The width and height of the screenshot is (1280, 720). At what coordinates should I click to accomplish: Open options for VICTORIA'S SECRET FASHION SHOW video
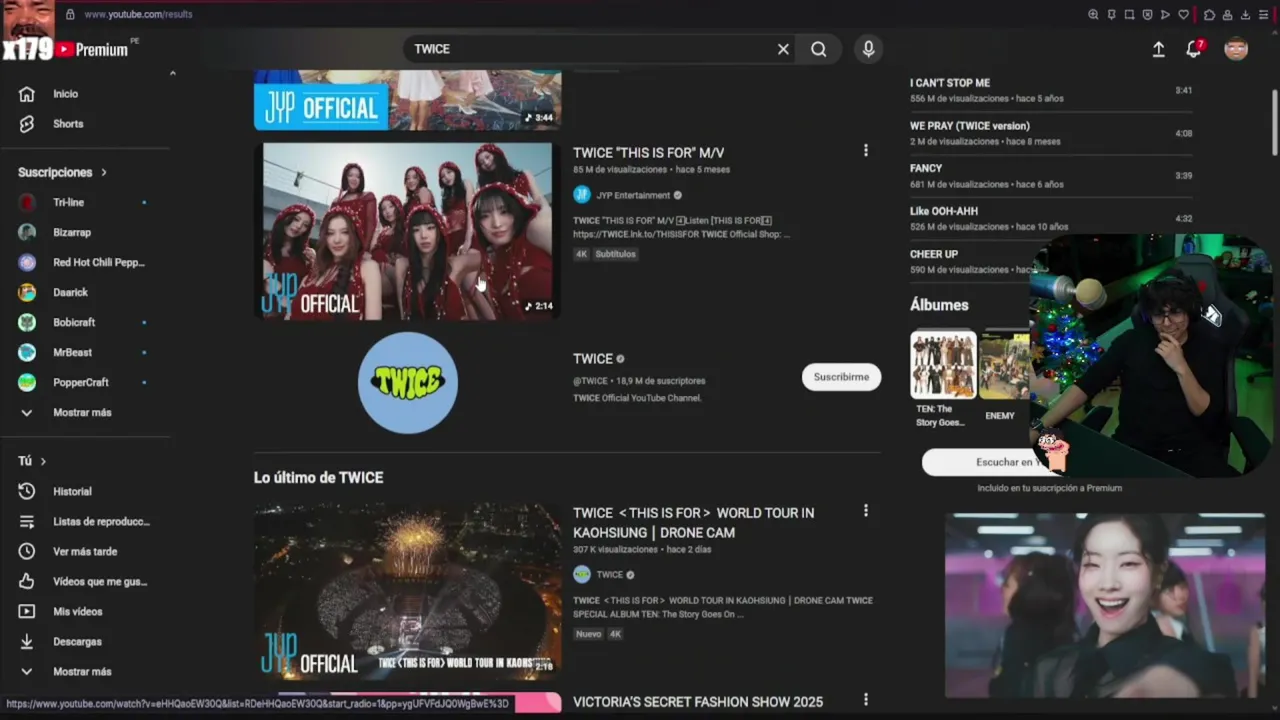click(866, 700)
